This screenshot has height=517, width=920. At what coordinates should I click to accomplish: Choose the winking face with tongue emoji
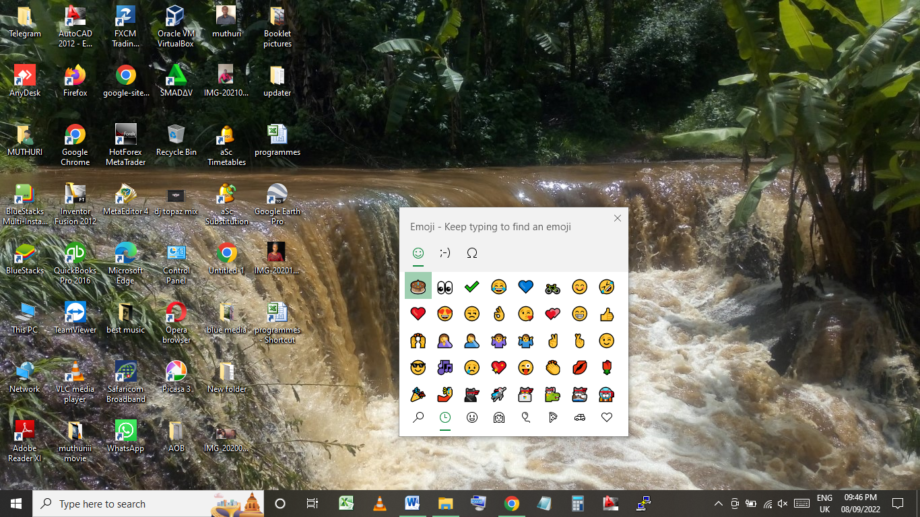(526, 368)
